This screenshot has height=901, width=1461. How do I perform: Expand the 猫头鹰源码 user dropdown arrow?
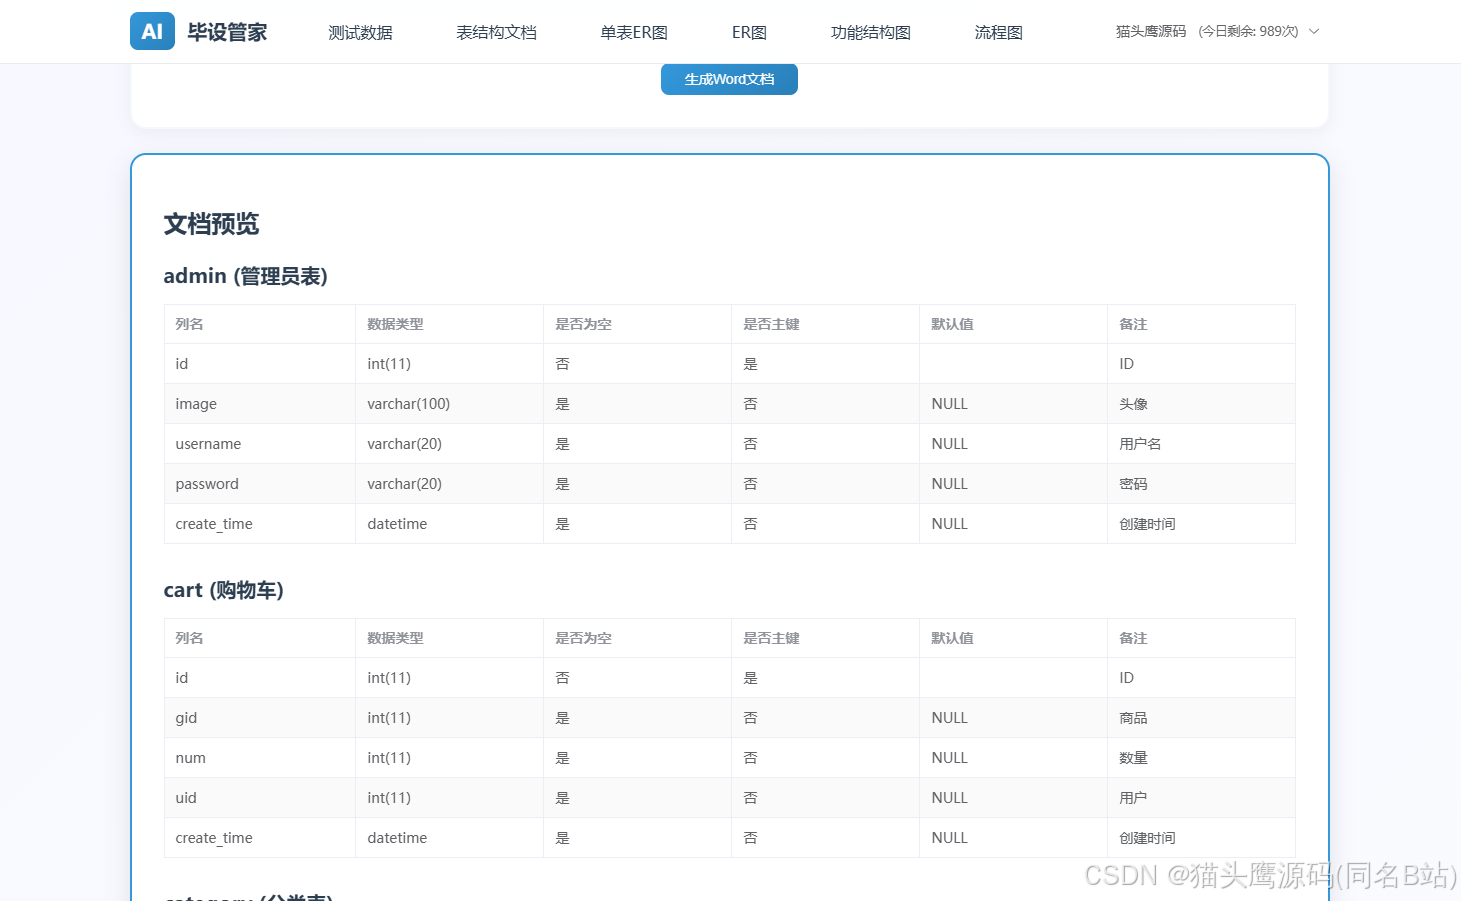click(1314, 31)
